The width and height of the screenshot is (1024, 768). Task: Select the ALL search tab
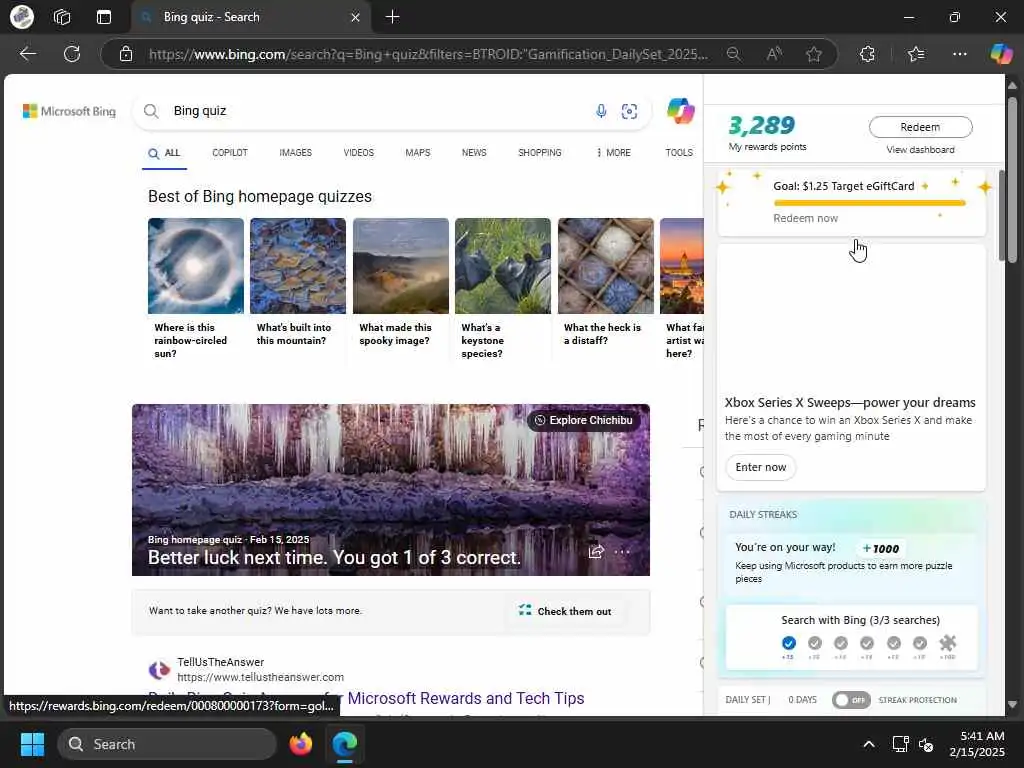[164, 153]
